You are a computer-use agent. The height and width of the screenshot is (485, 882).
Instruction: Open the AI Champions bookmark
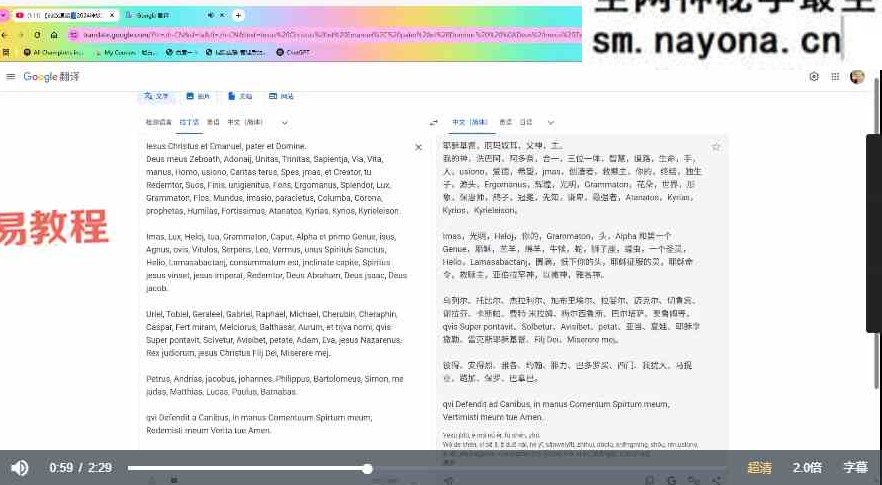click(54, 52)
